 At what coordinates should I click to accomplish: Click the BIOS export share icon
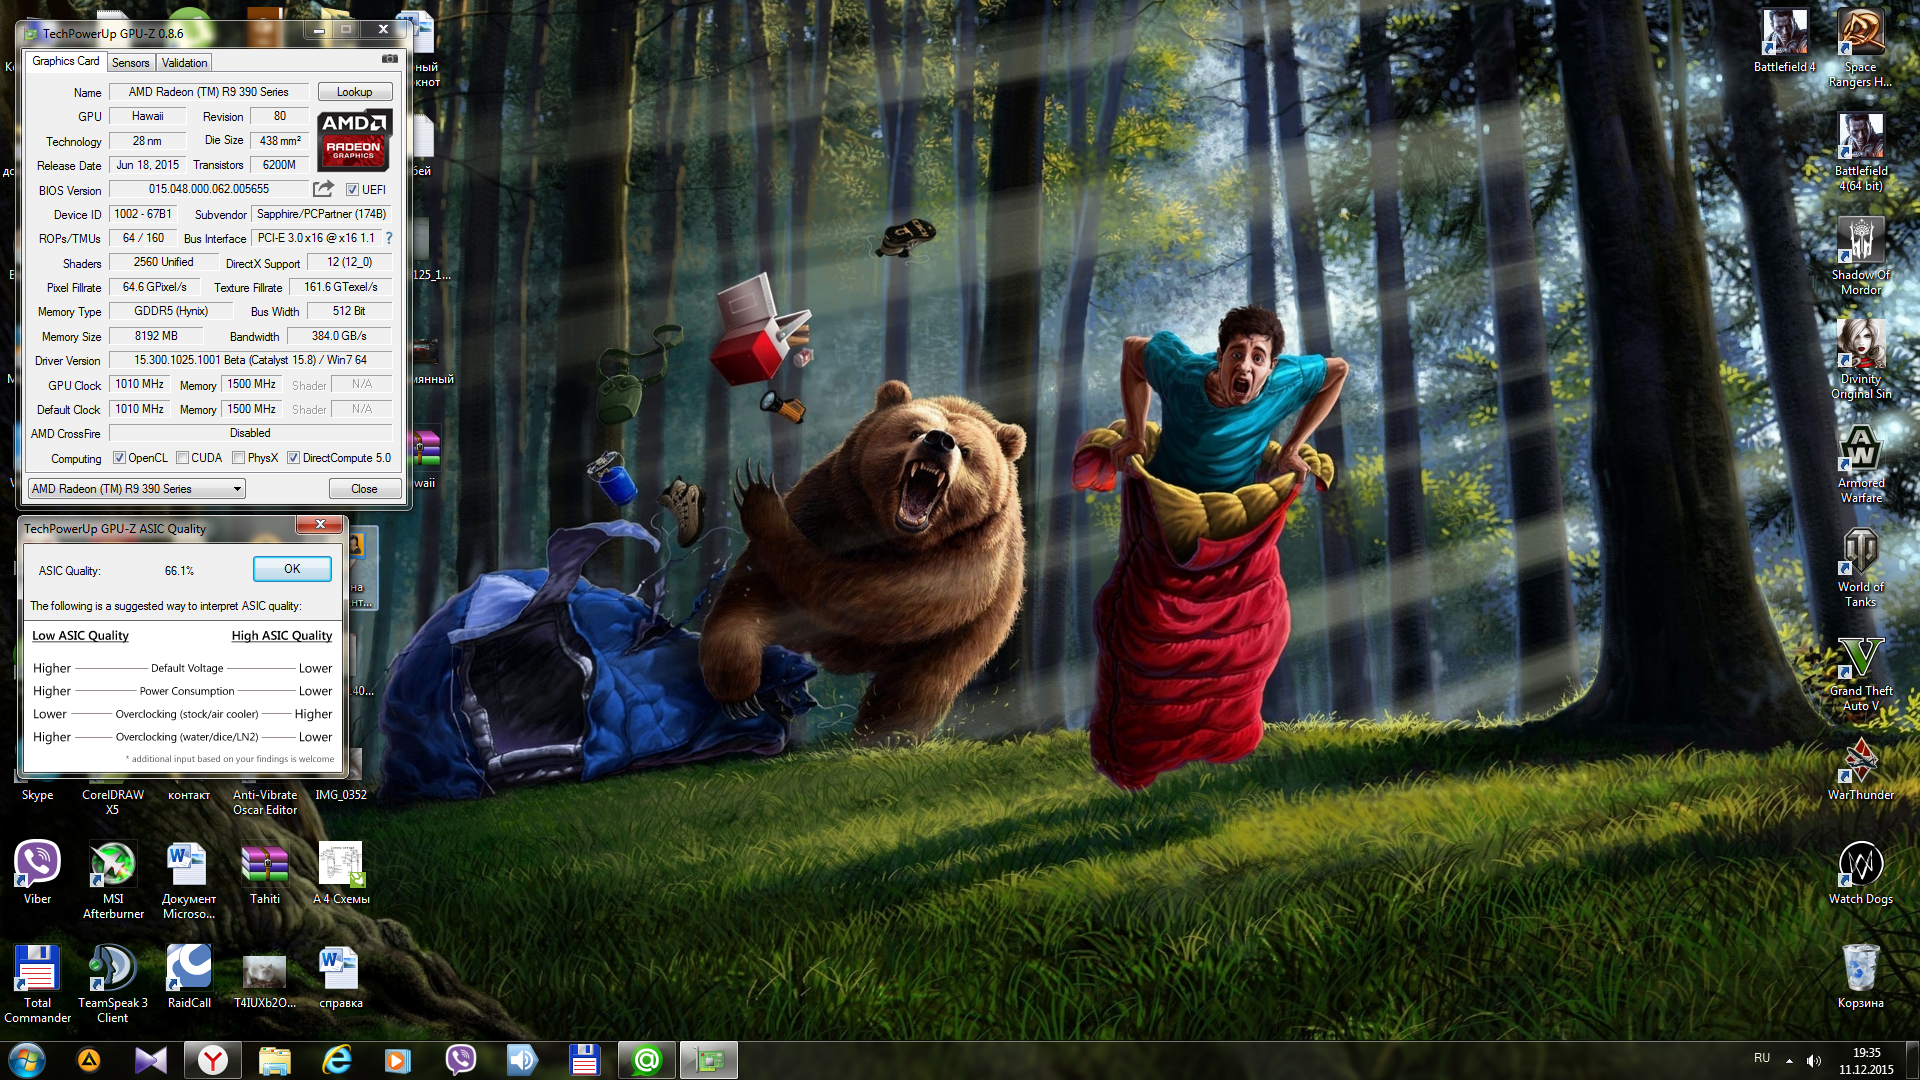[323, 189]
